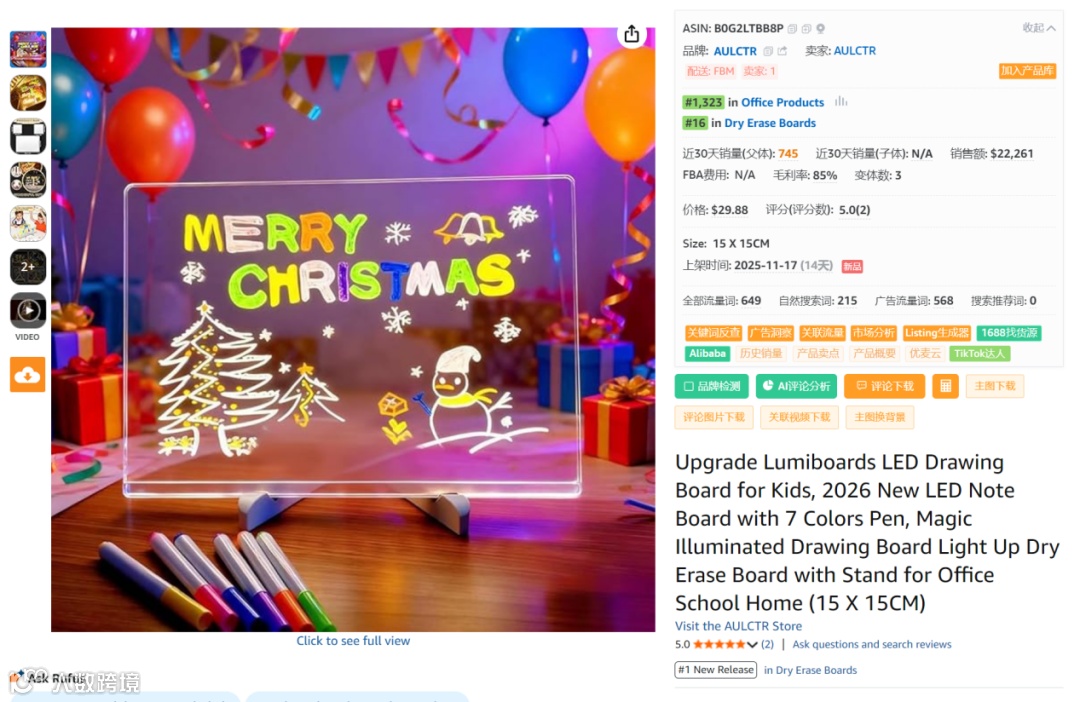This screenshot has width=1080, height=702.
Task: Click the orange calculator icon button
Action: (x=945, y=386)
